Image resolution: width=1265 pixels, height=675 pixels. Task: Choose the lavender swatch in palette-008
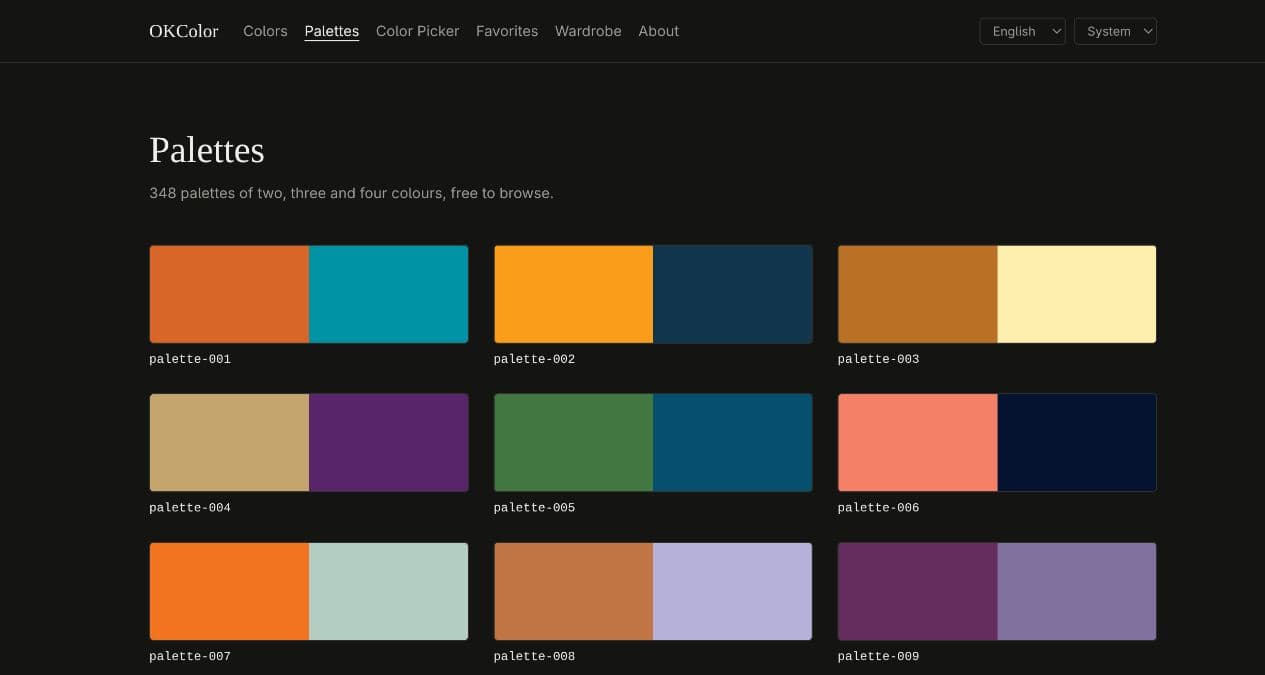[x=733, y=591]
